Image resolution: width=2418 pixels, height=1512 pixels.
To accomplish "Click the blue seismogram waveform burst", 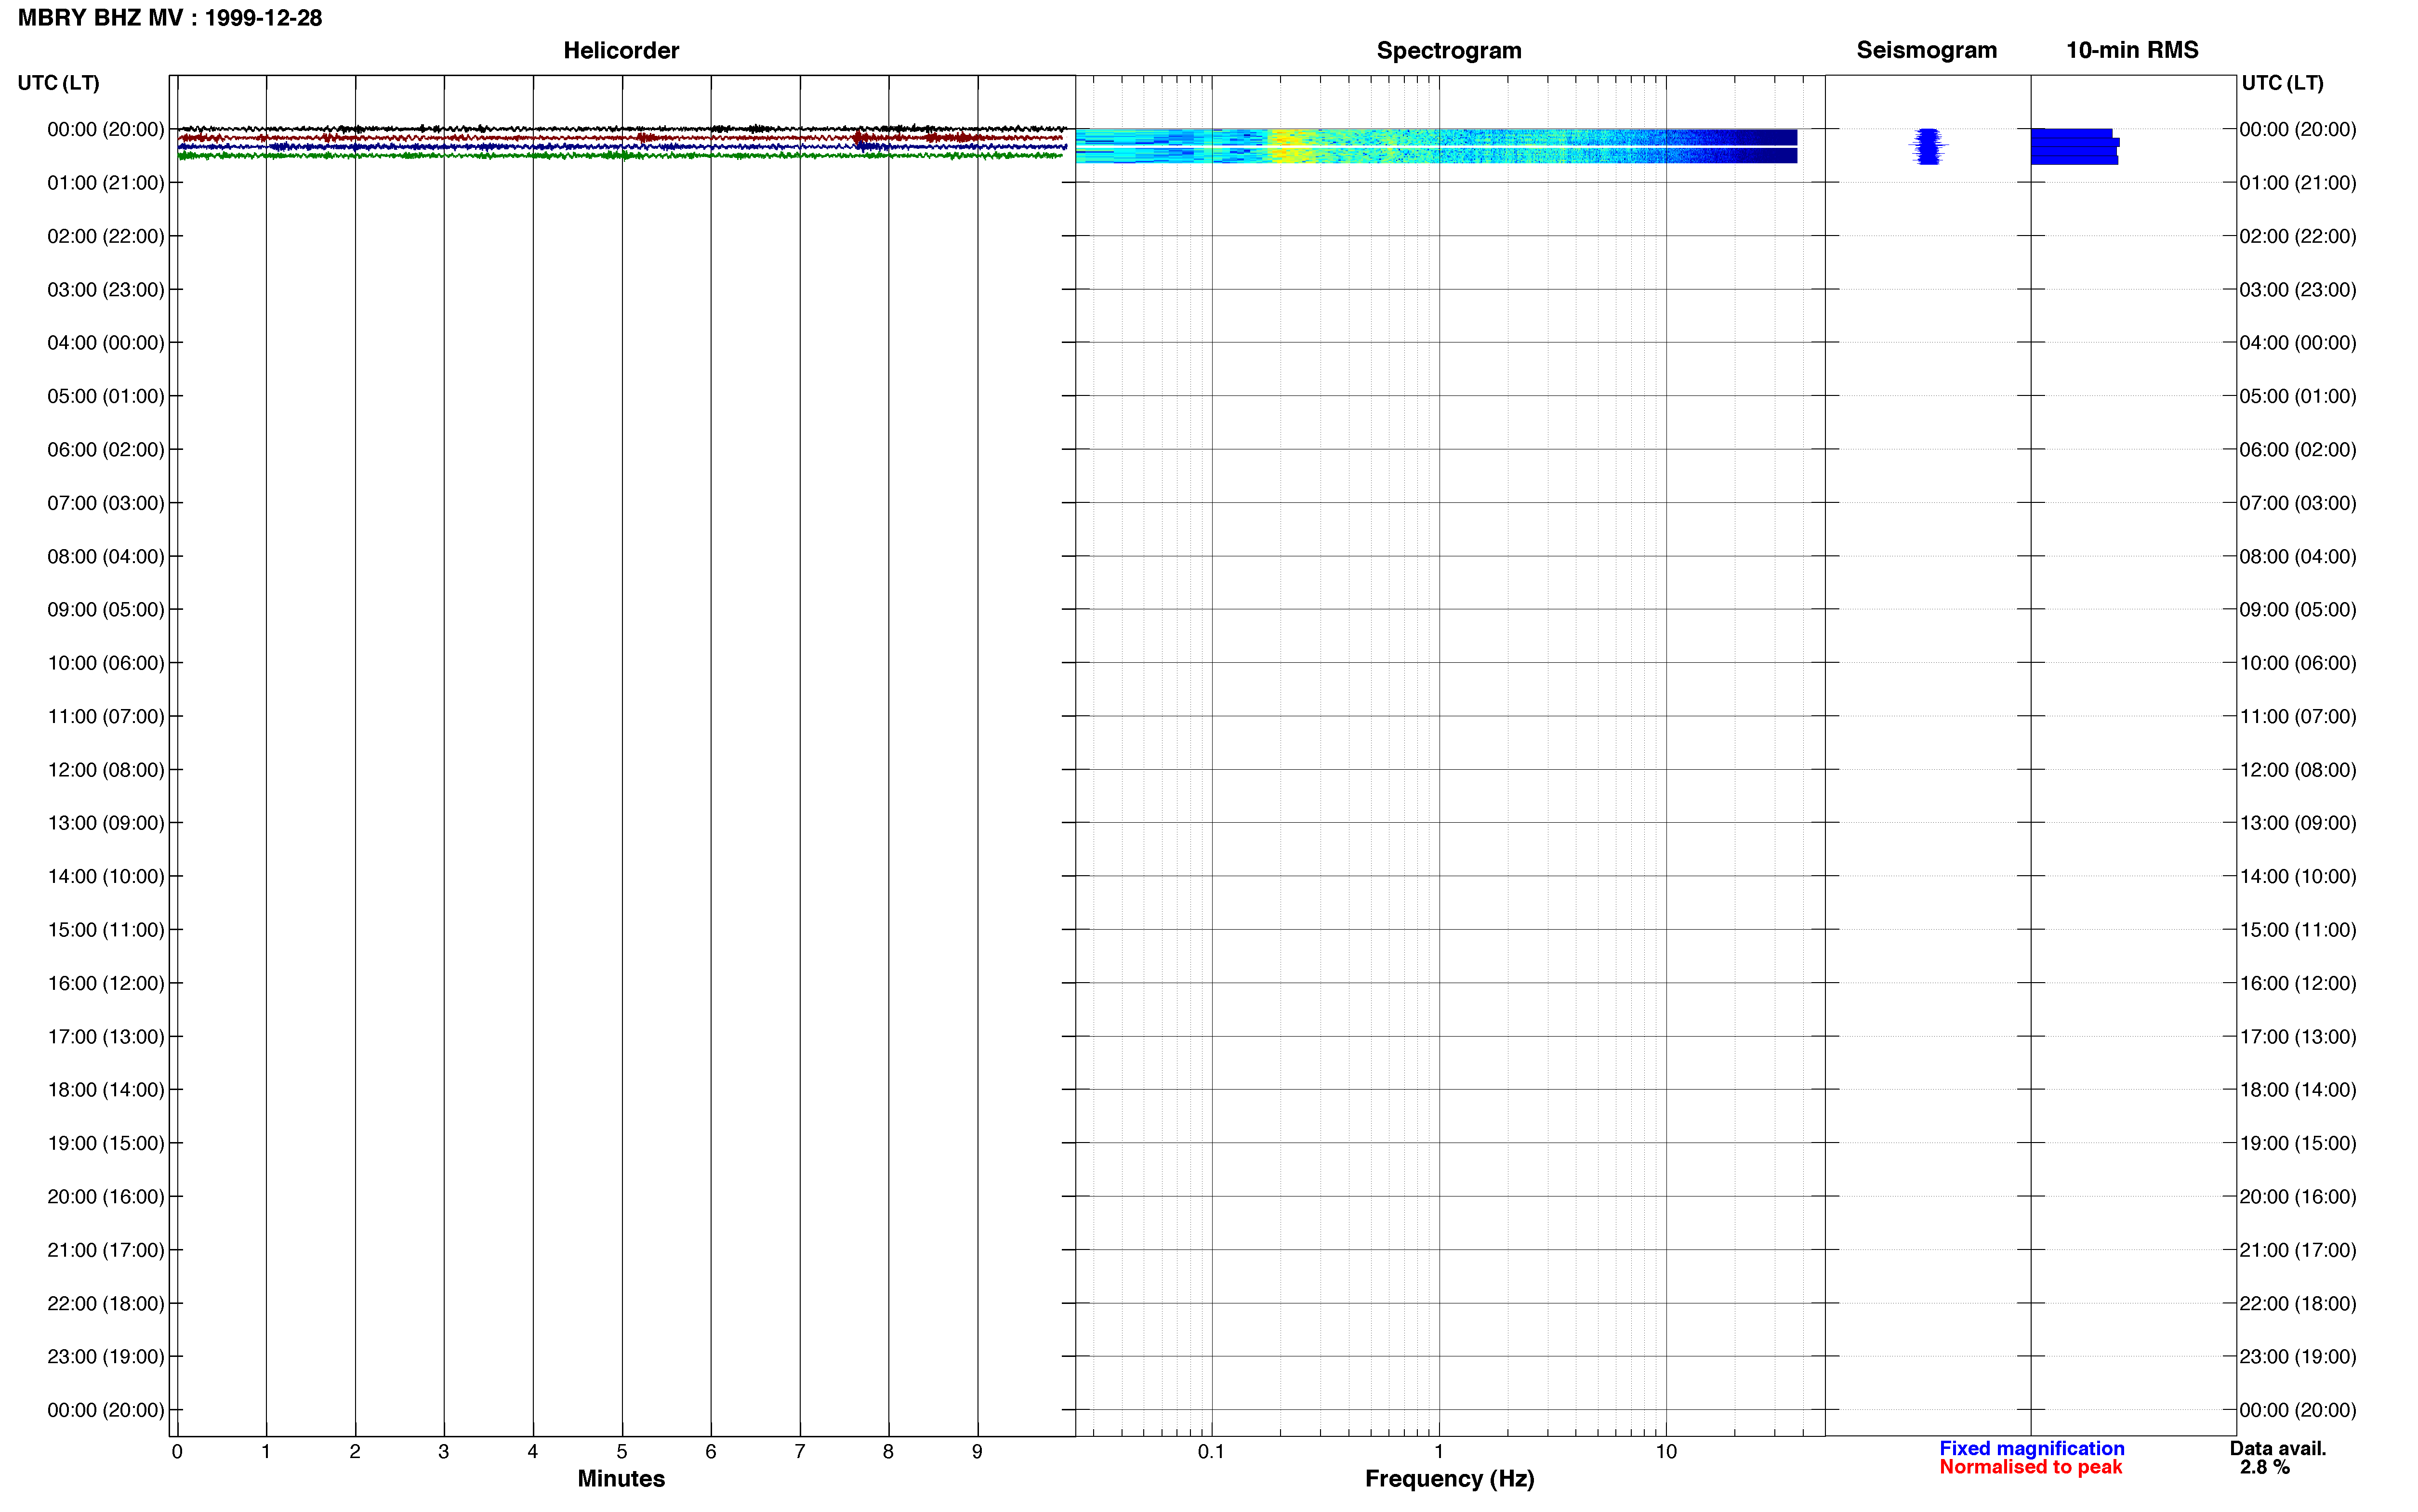I will point(1928,146).
